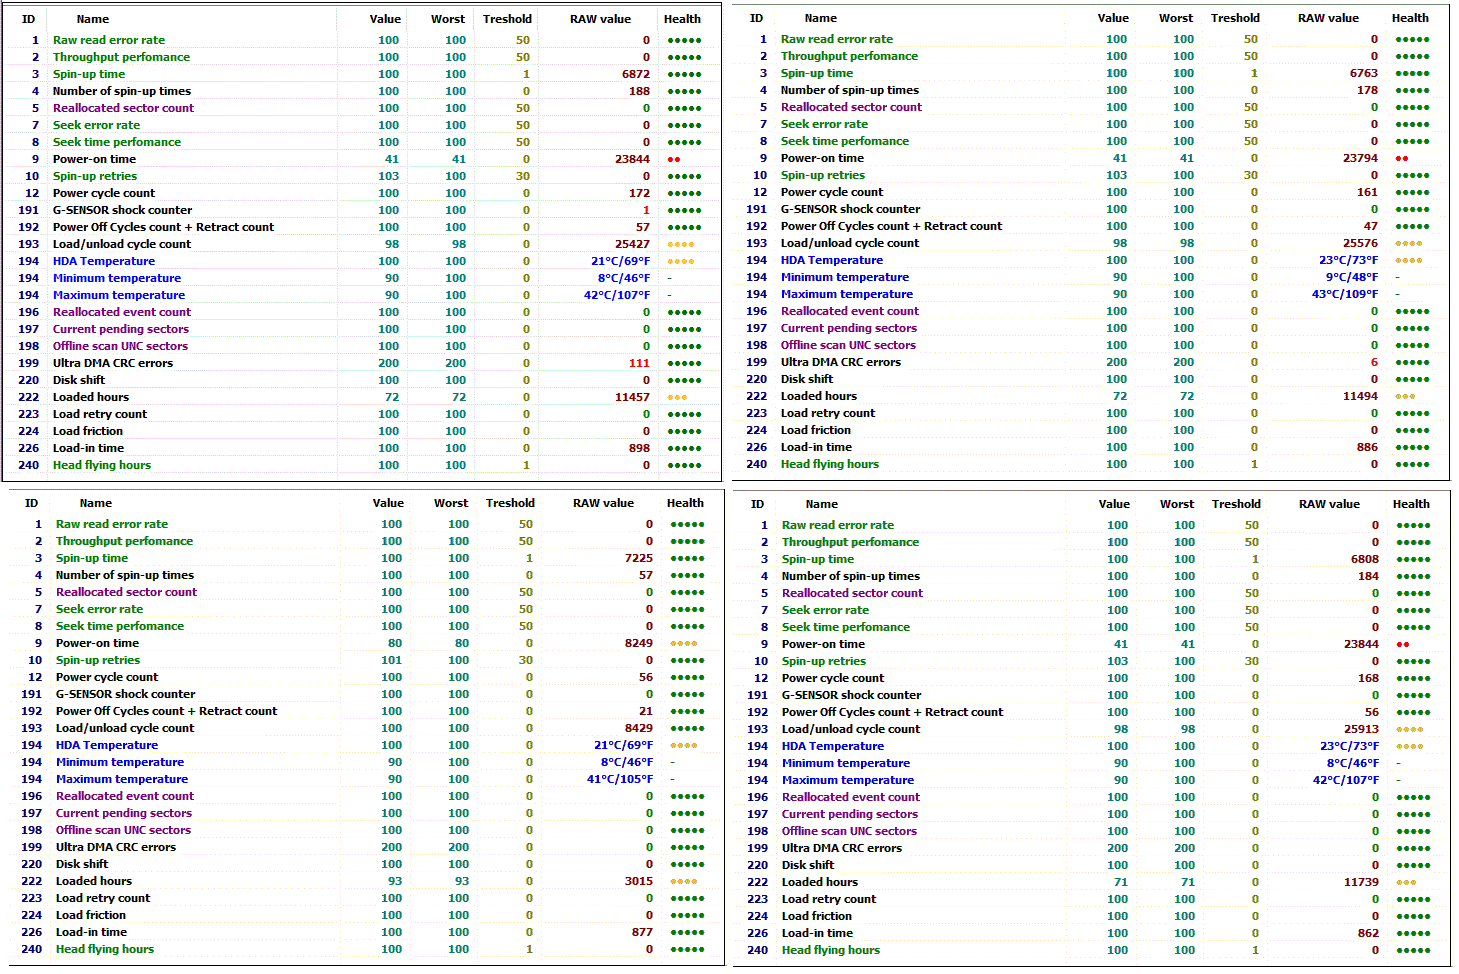Select Load/unload cycle count RAW value 25576
The width and height of the screenshot is (1459, 974).
(x=1360, y=243)
